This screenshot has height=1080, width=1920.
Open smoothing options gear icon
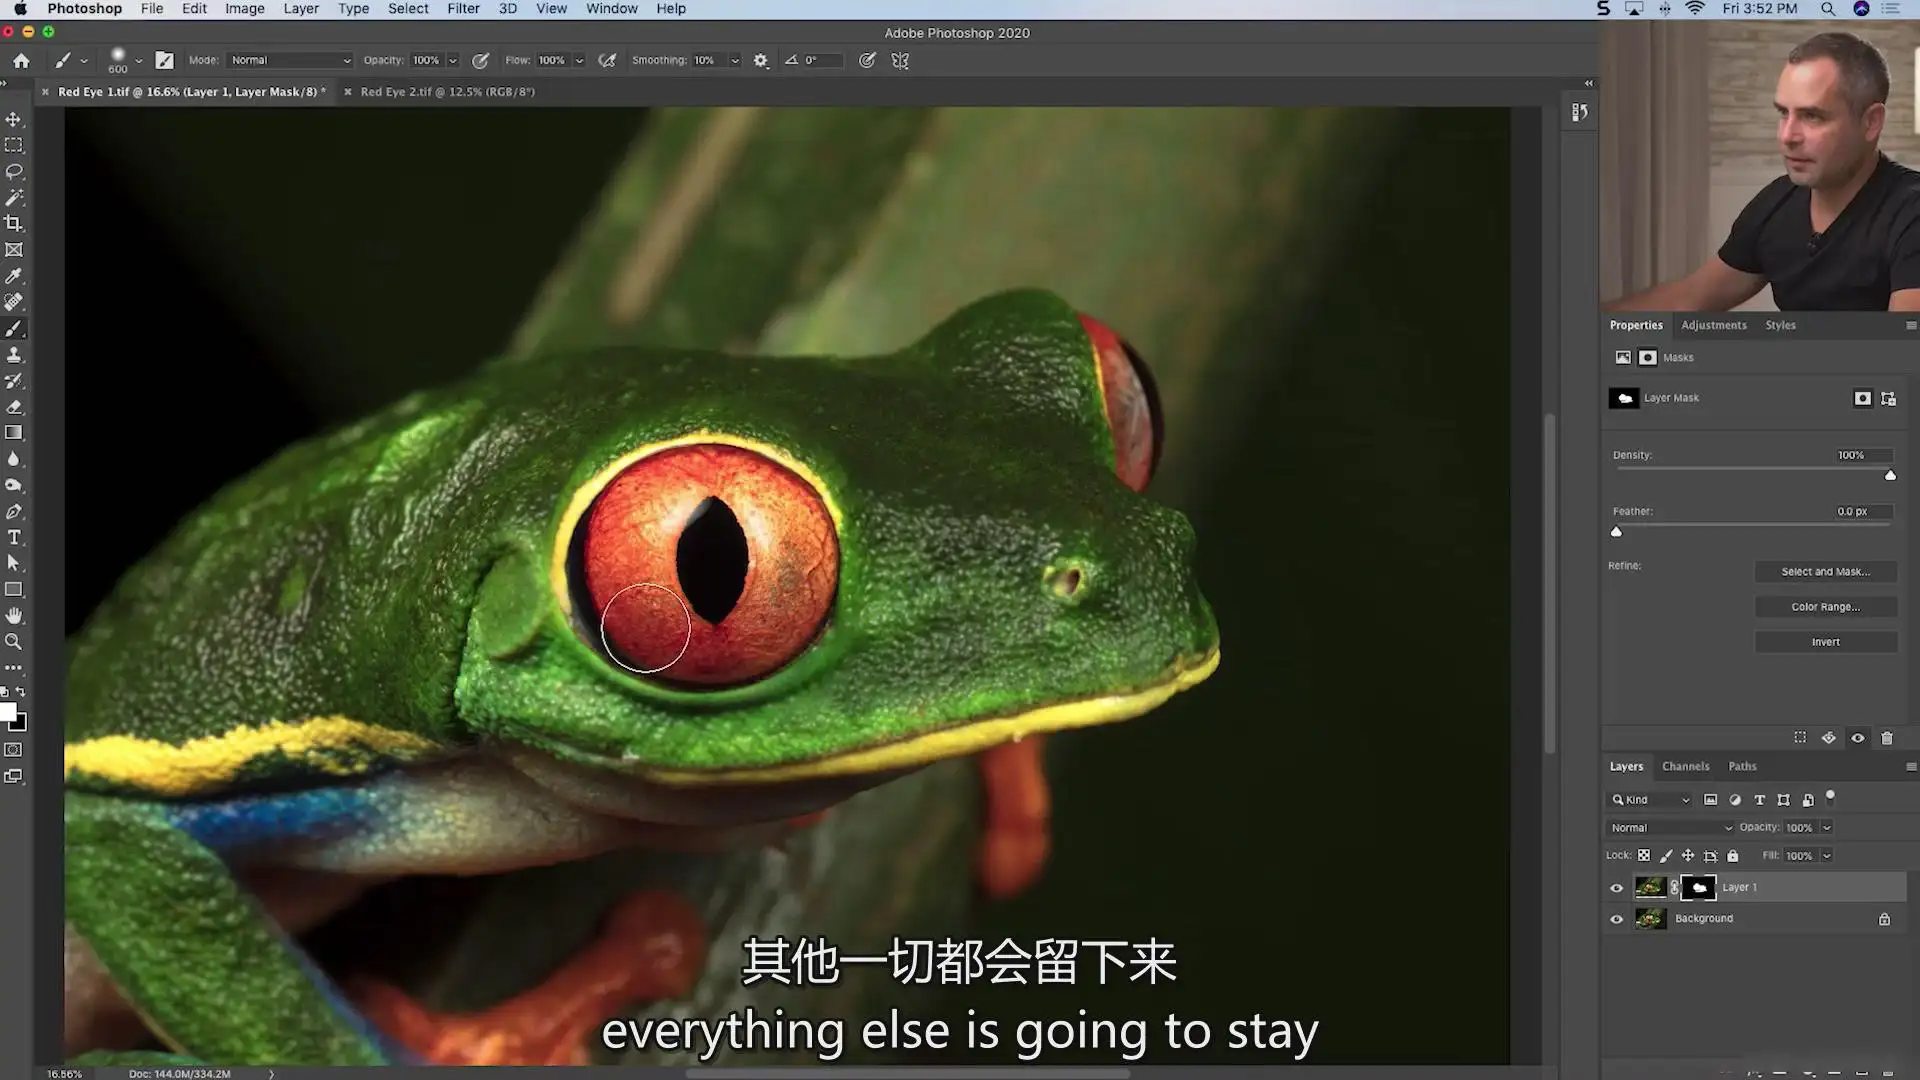(761, 60)
